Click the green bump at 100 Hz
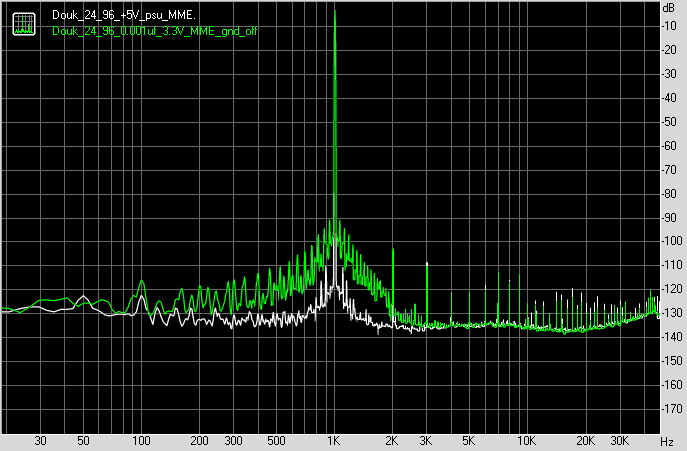This screenshot has width=687, height=451. coord(142,281)
